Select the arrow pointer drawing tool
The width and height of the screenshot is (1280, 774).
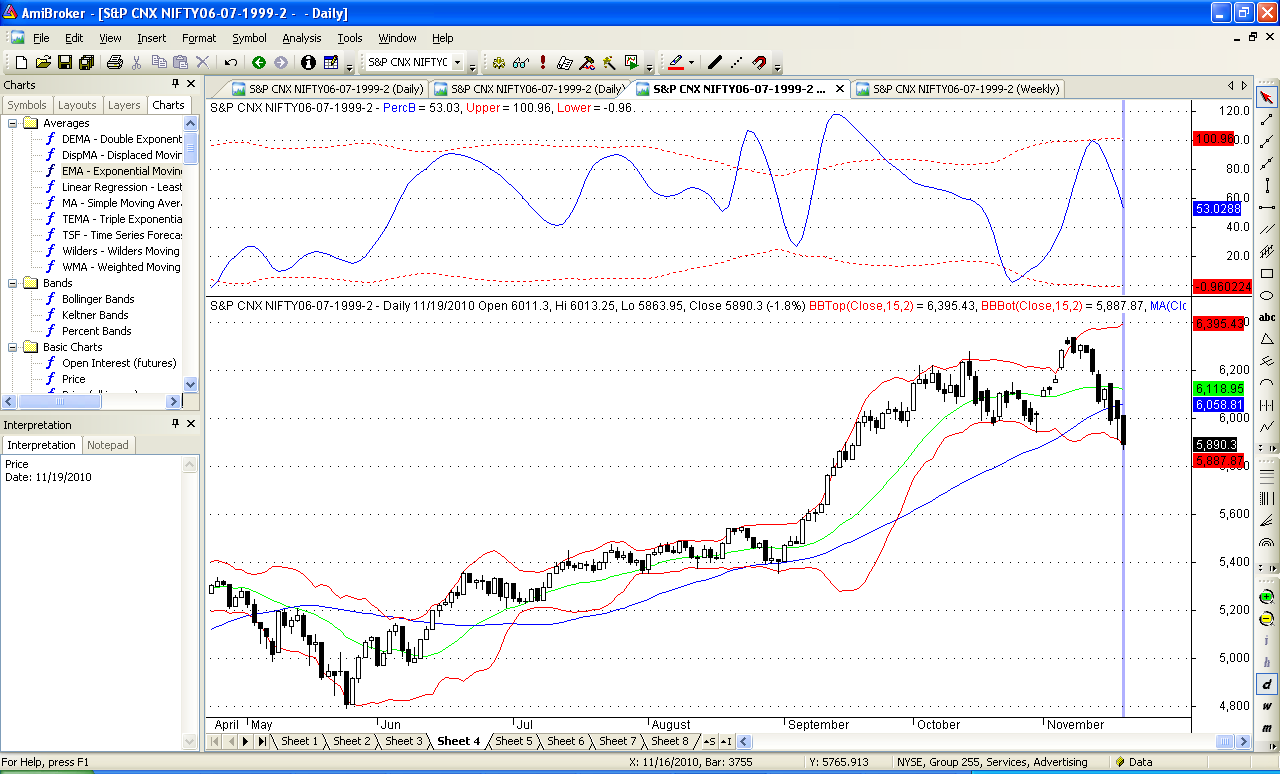[x=1267, y=97]
